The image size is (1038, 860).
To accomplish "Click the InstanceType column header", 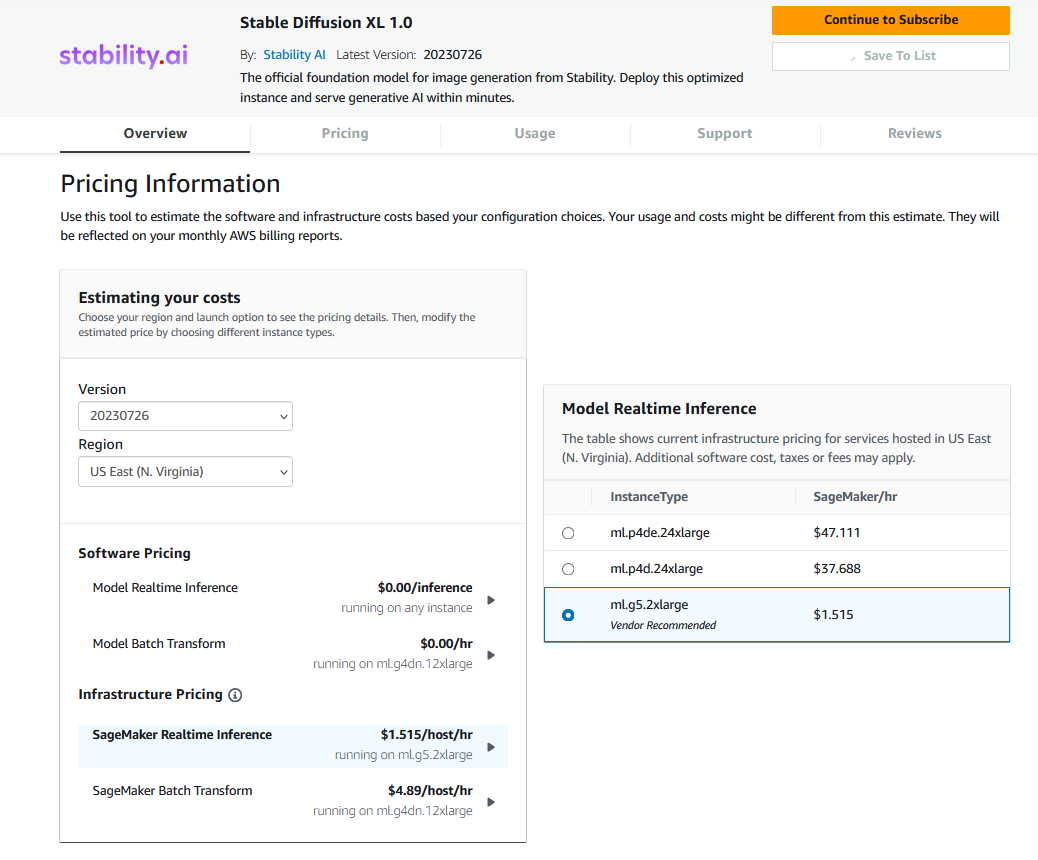I will [x=649, y=497].
